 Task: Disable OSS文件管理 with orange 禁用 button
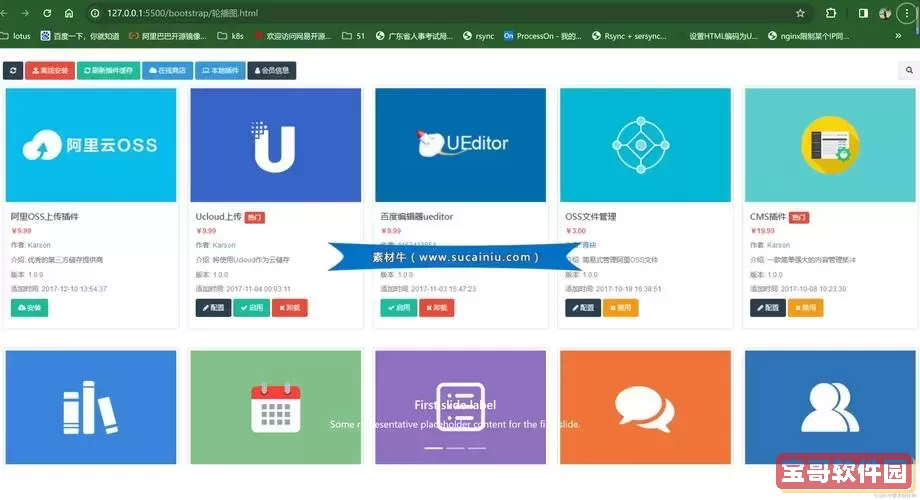620,308
